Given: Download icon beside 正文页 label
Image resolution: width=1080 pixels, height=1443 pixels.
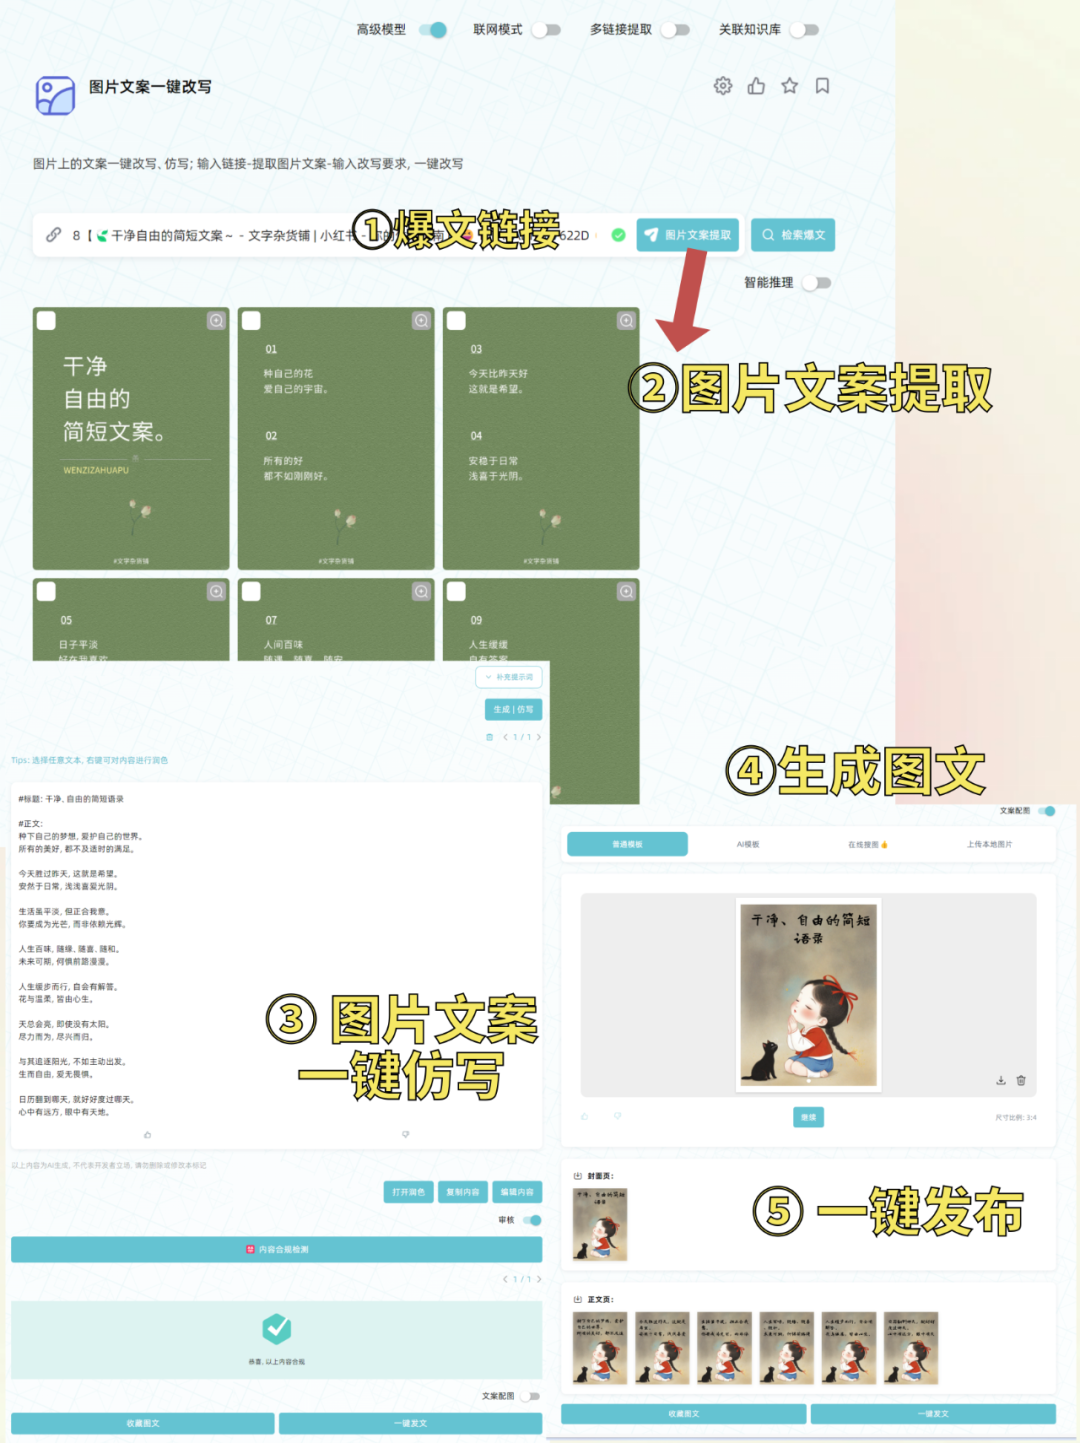Looking at the screenshot, I should point(577,1299).
